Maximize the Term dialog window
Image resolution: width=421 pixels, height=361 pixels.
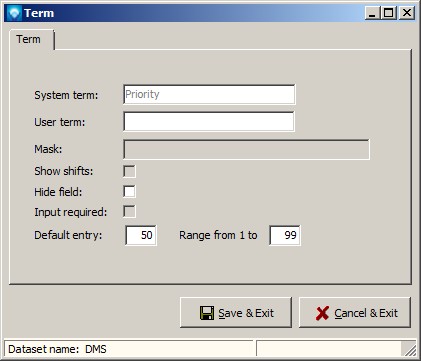click(389, 13)
